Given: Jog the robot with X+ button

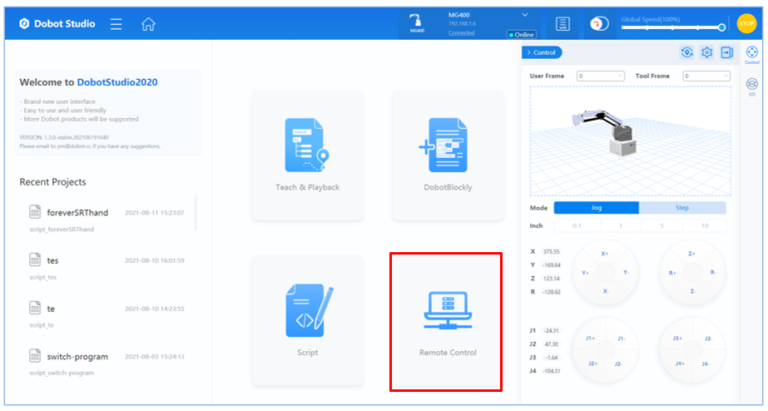Looking at the screenshot, I should (x=604, y=253).
